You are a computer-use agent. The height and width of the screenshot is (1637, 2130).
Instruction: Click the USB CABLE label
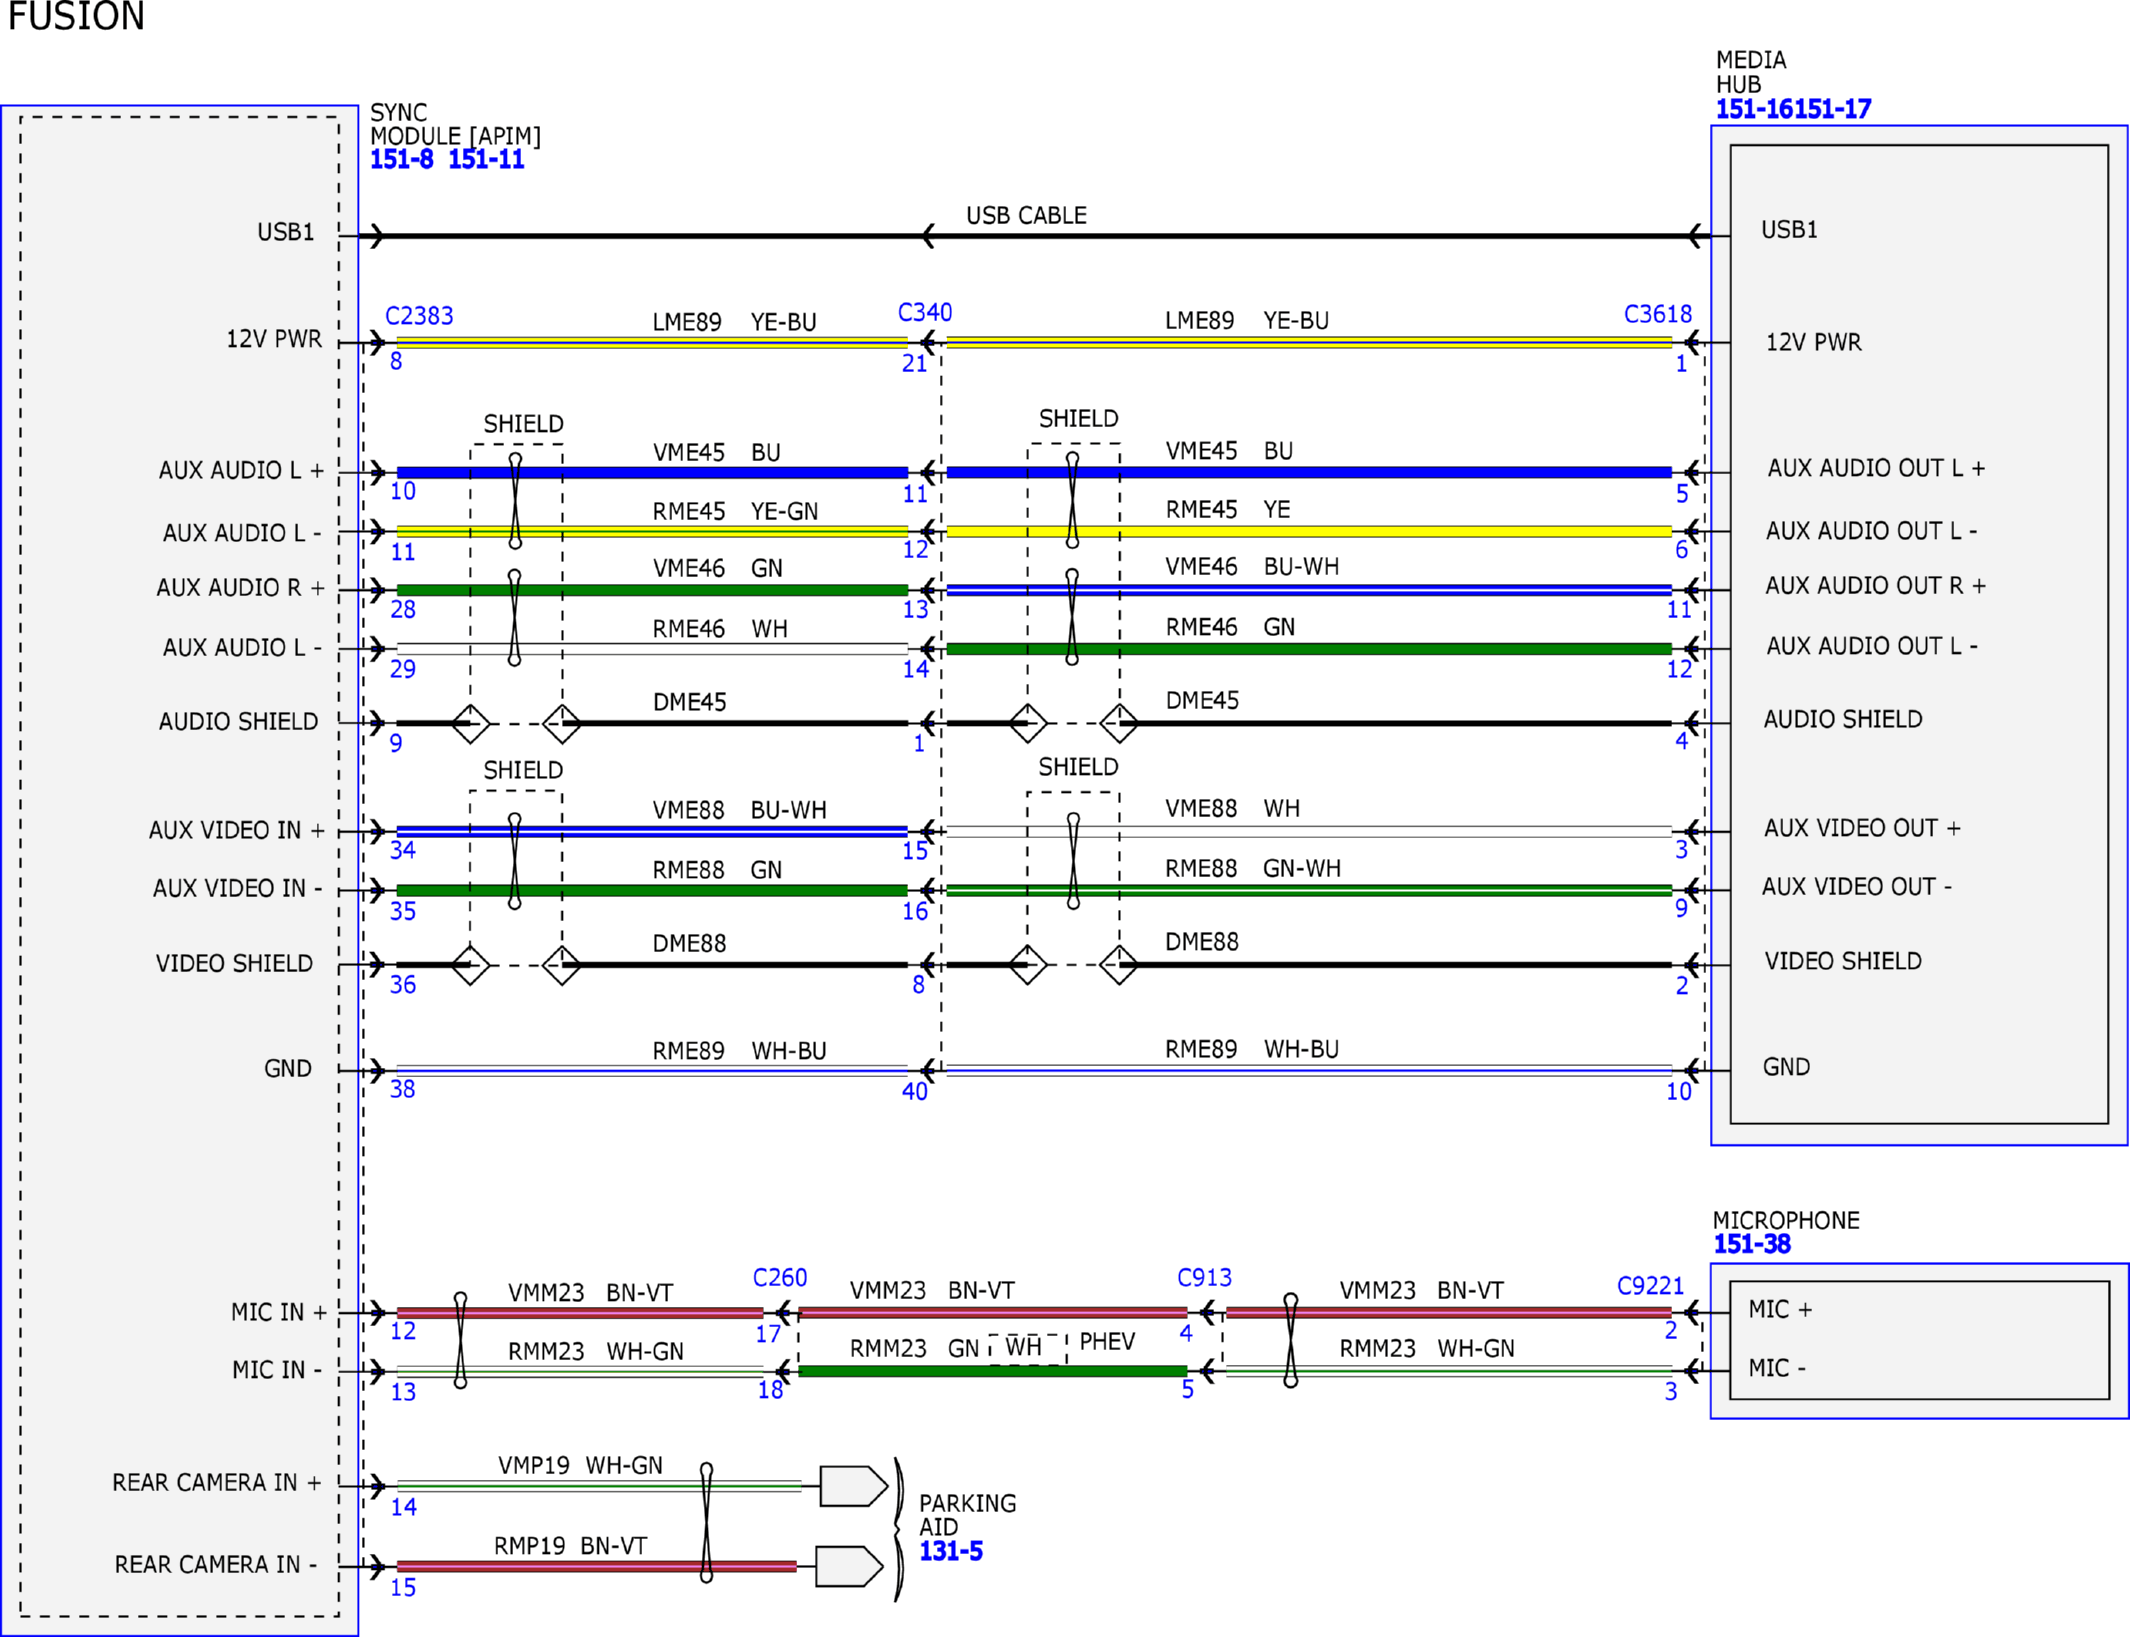[x=1026, y=215]
